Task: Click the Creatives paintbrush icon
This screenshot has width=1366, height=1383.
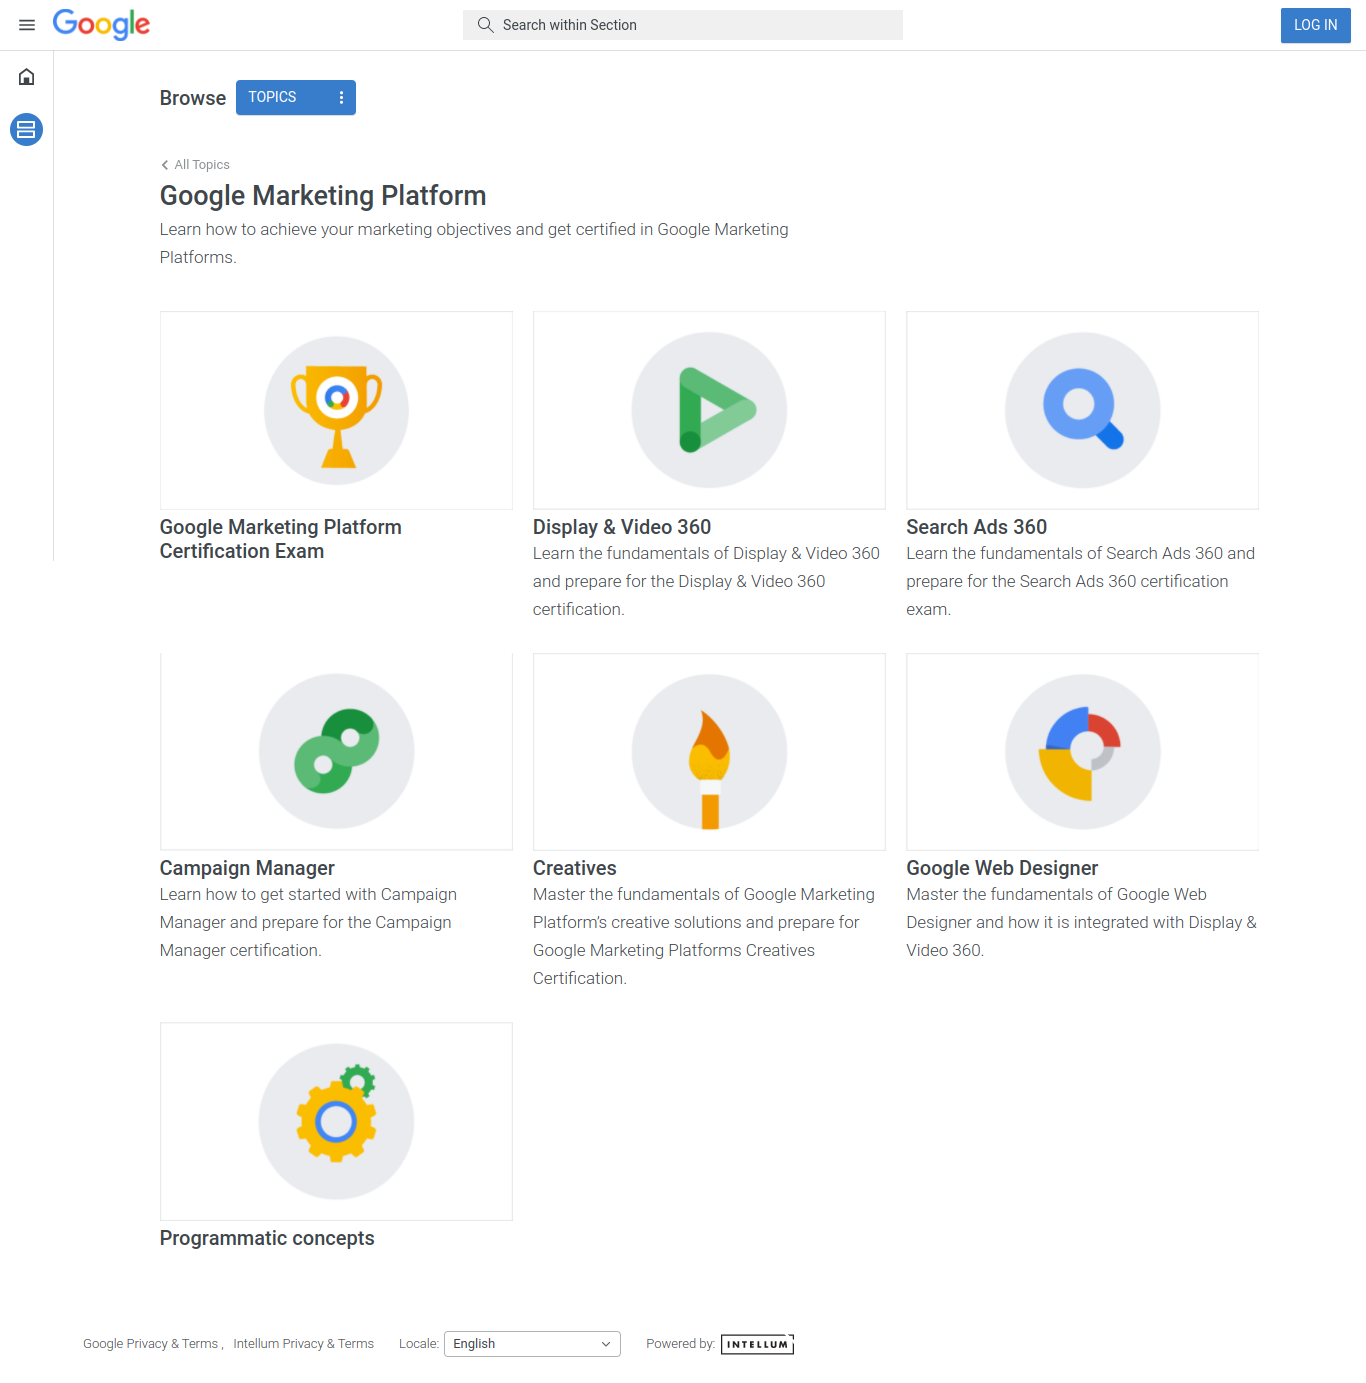Action: [709, 751]
